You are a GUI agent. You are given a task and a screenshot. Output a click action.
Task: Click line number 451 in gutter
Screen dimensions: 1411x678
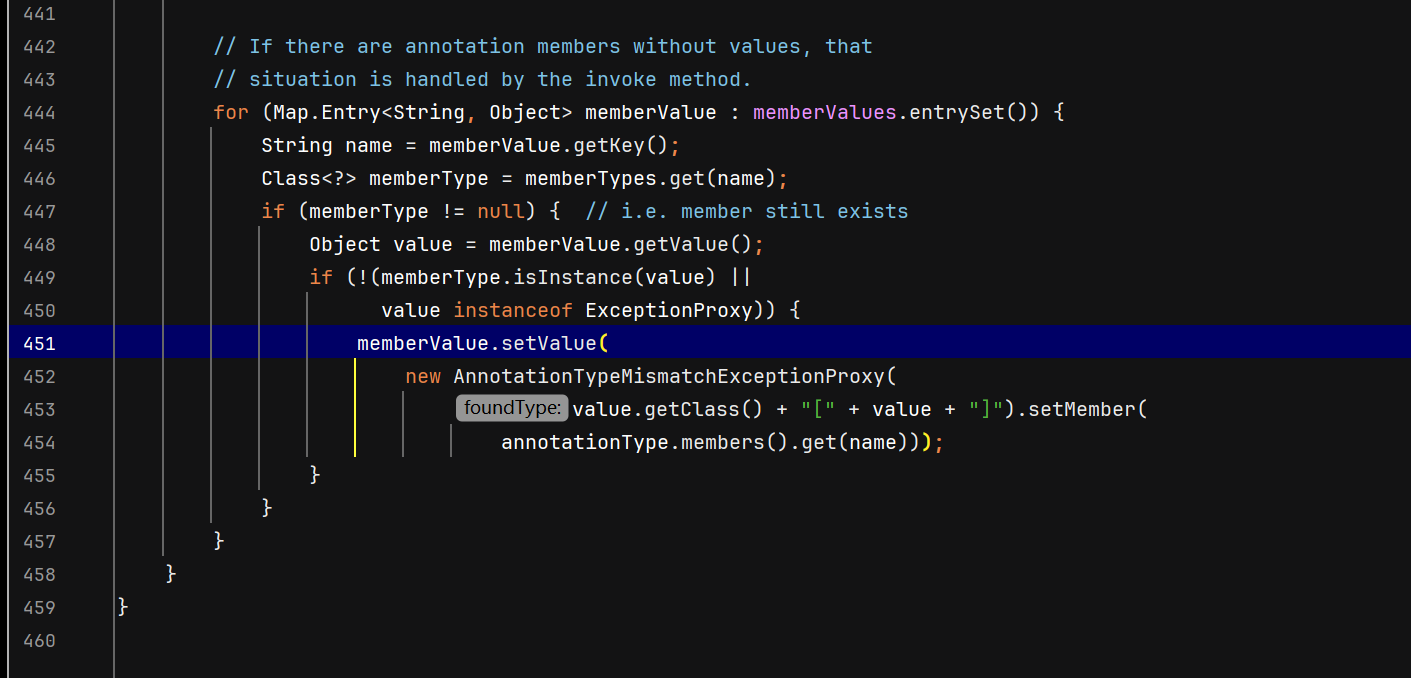pos(38,343)
